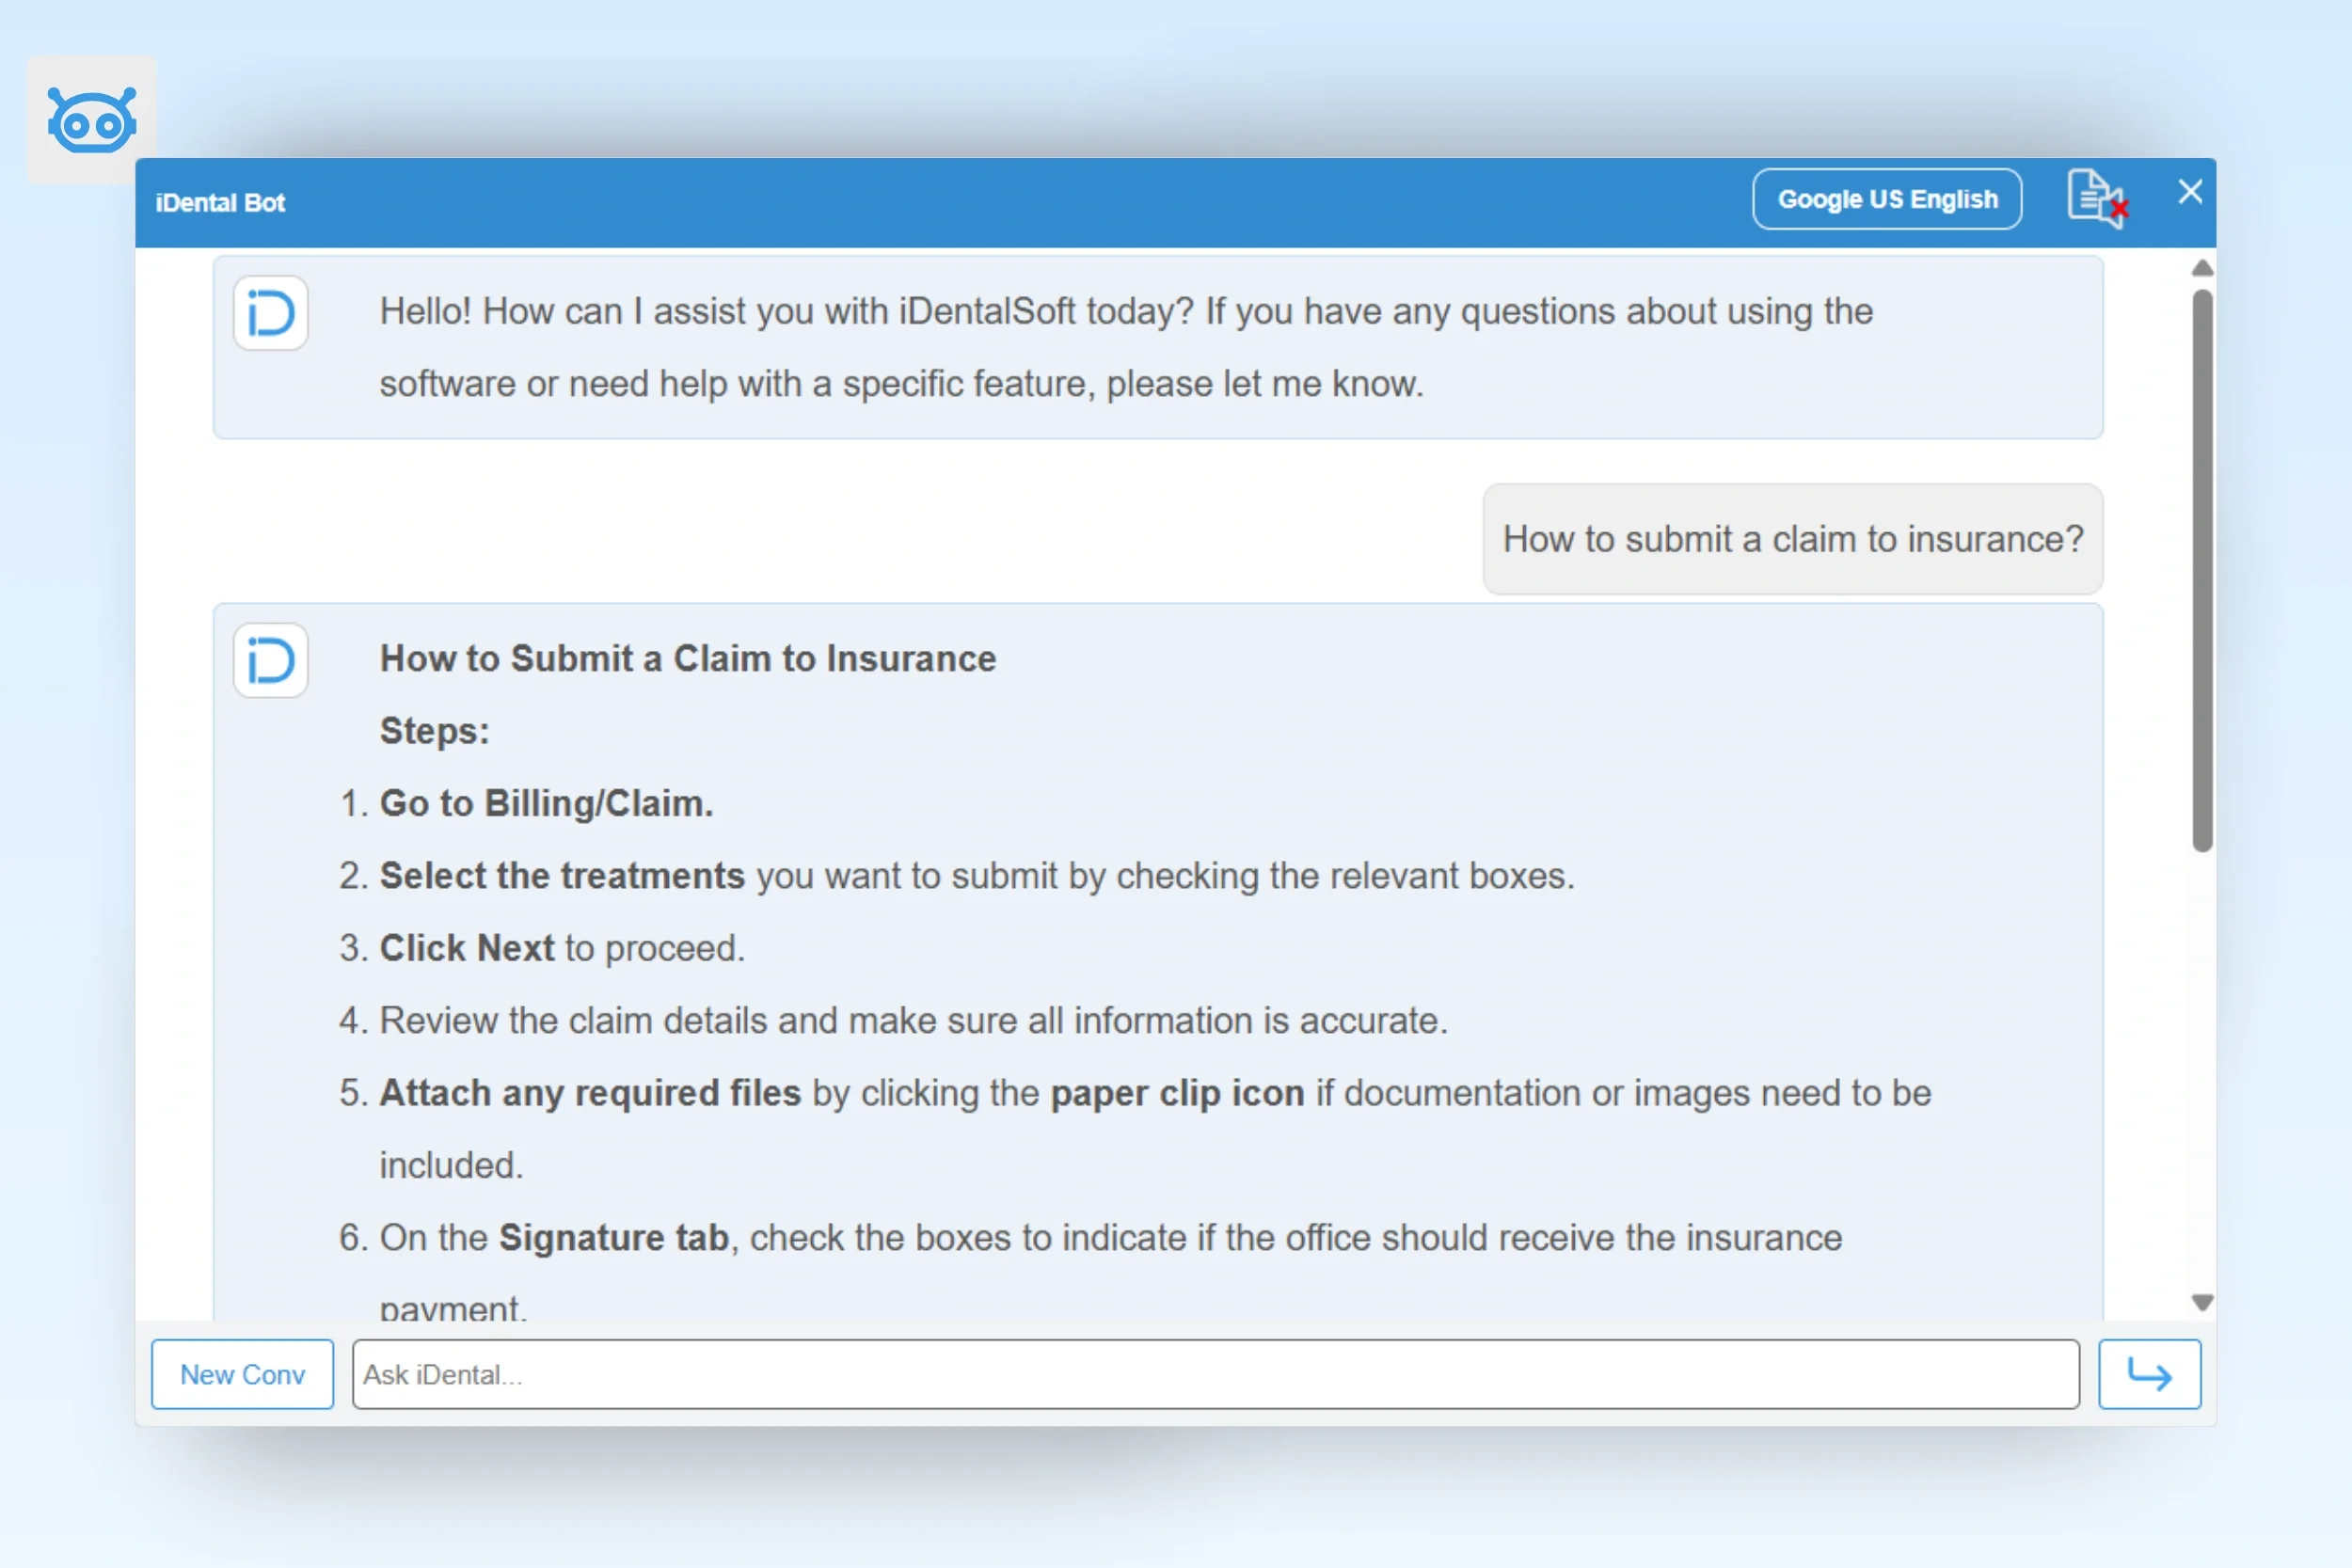The image size is (2352, 1568).
Task: Click the iD avatar beside the greeting
Action: [x=270, y=313]
